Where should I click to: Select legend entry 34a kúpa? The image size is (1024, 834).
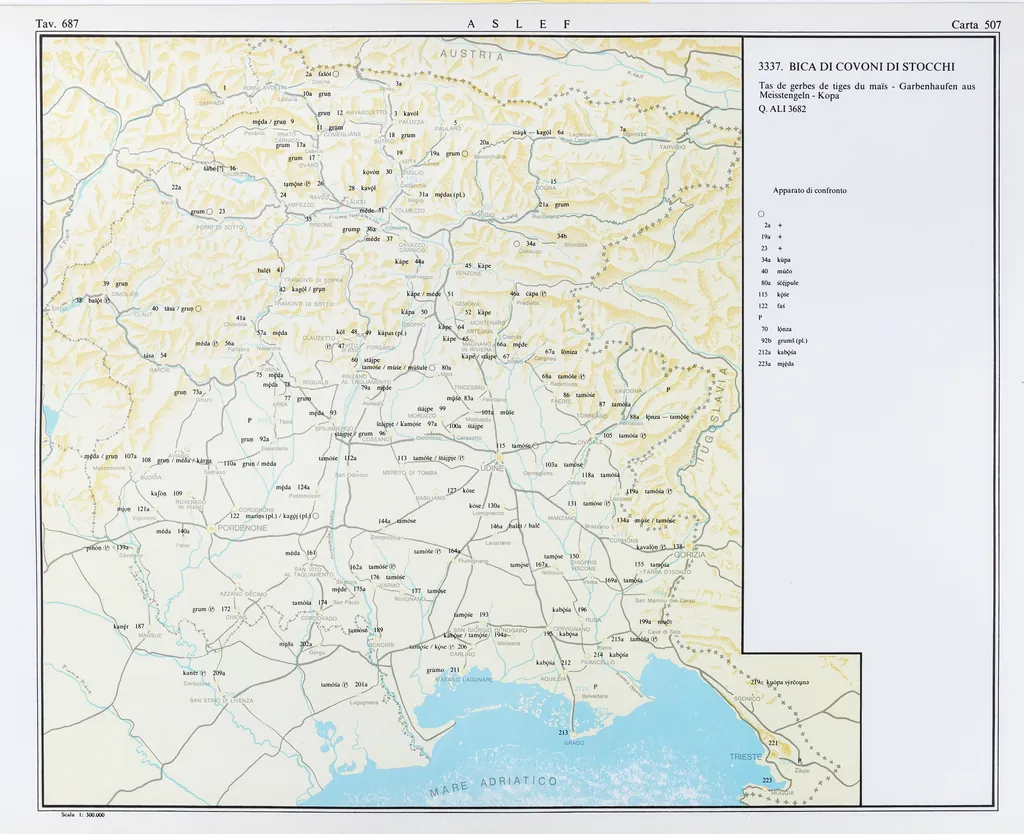tap(779, 258)
